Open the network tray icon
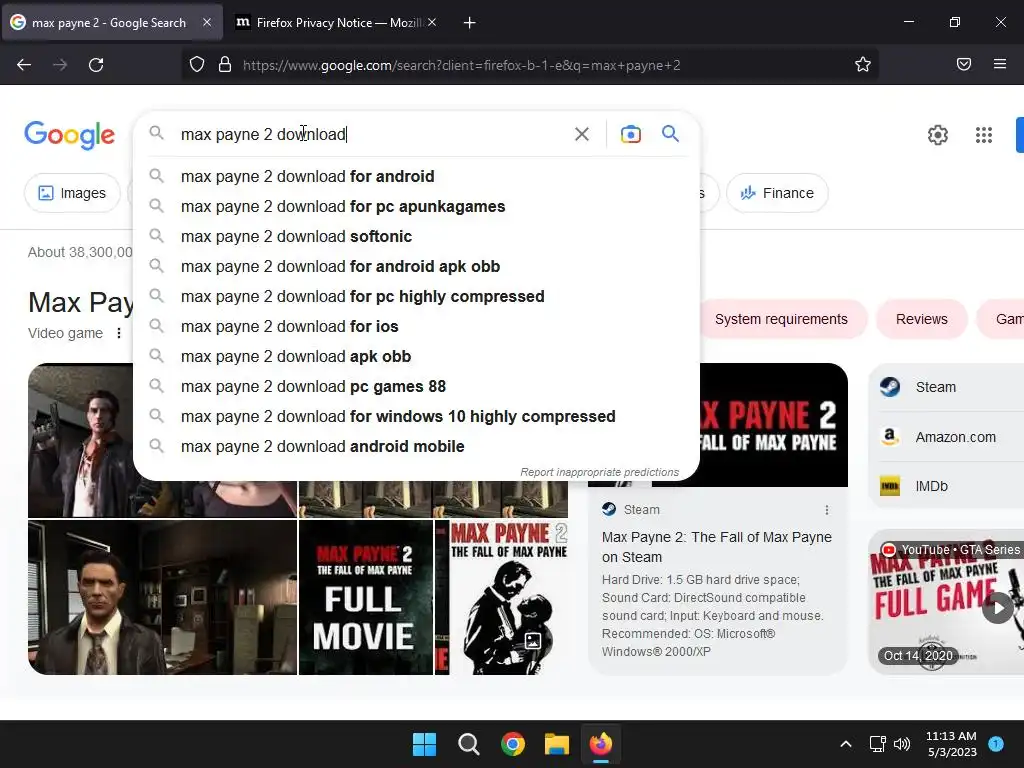This screenshot has height=768, width=1024. pos(877,744)
